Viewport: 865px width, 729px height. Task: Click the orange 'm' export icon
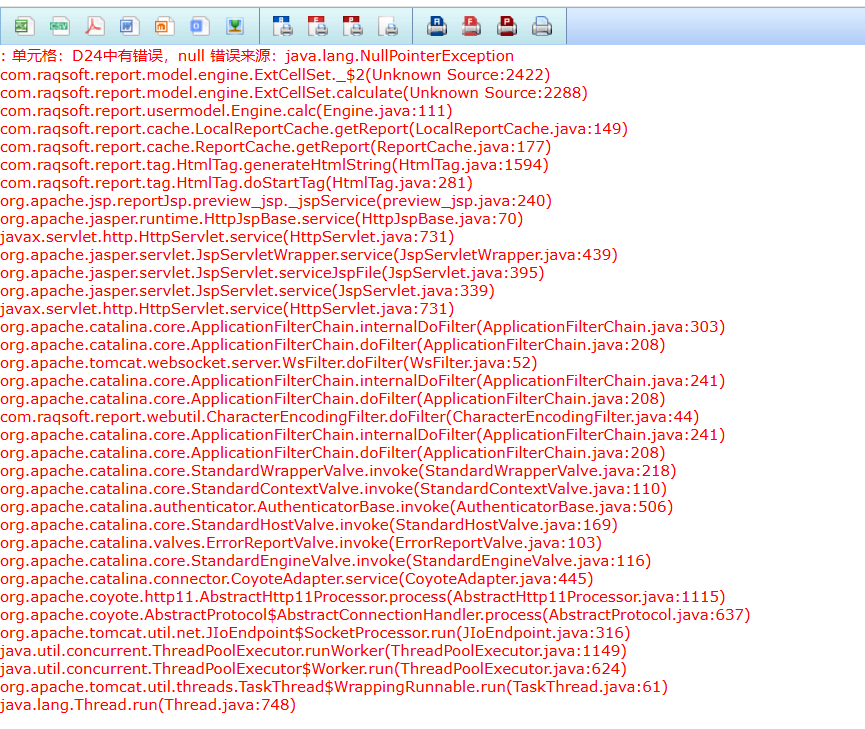point(164,26)
